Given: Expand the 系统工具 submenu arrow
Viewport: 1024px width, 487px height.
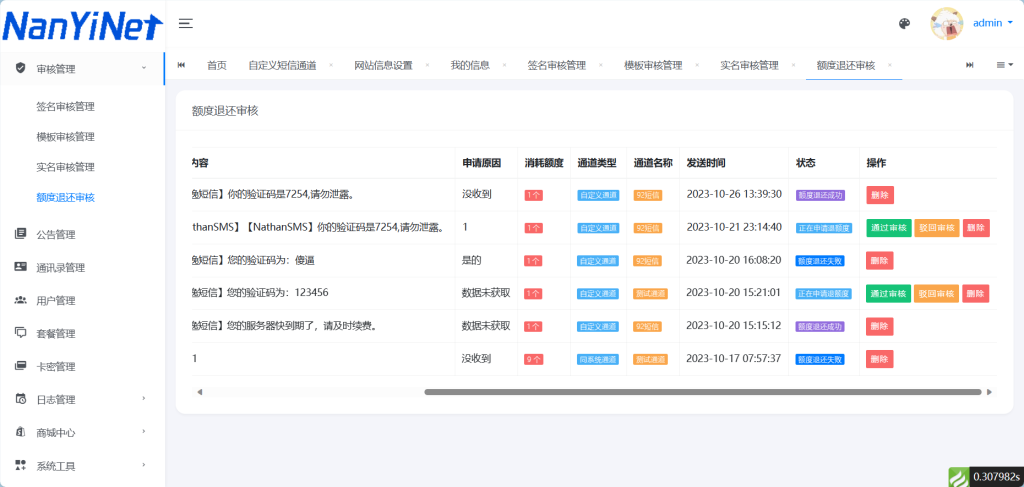Looking at the screenshot, I should (144, 465).
